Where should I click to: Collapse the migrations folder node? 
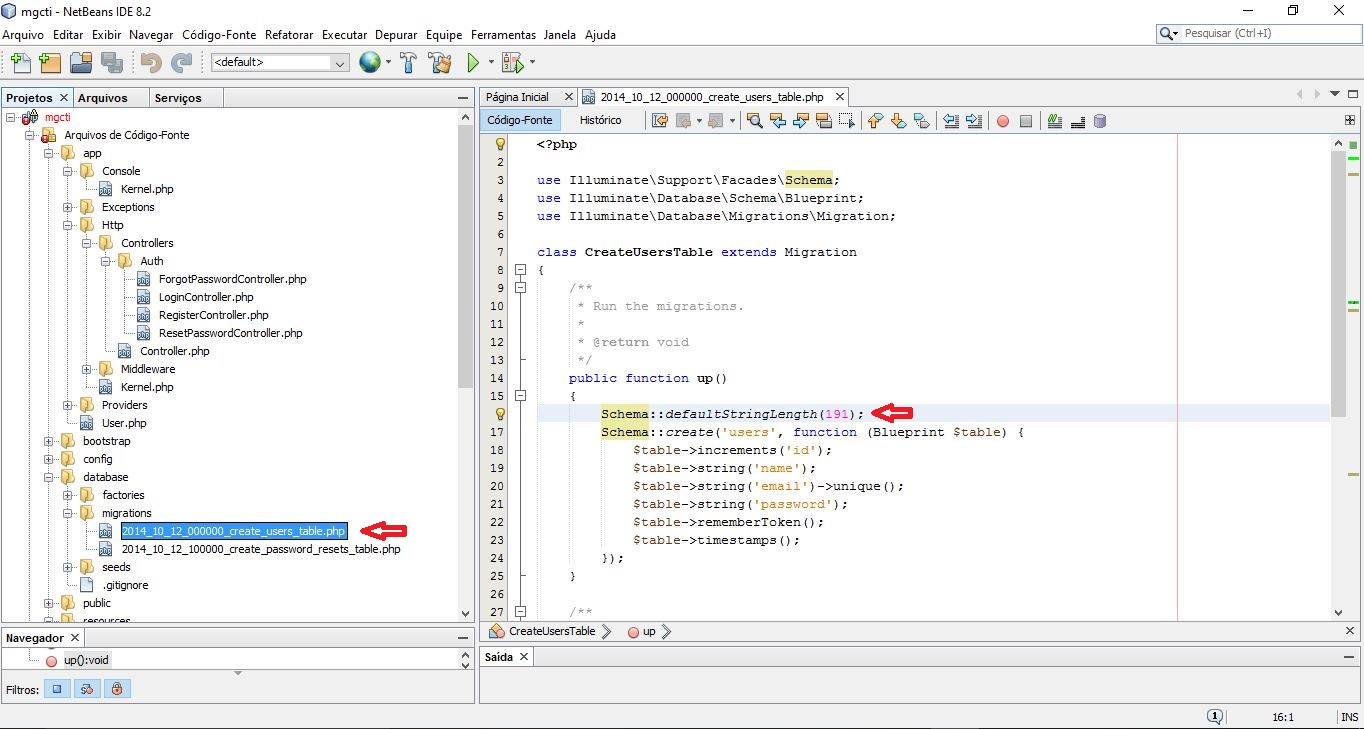(68, 513)
